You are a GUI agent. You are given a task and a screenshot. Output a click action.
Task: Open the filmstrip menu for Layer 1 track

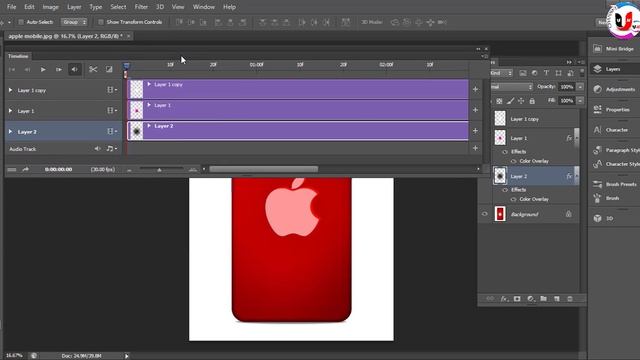click(x=112, y=111)
